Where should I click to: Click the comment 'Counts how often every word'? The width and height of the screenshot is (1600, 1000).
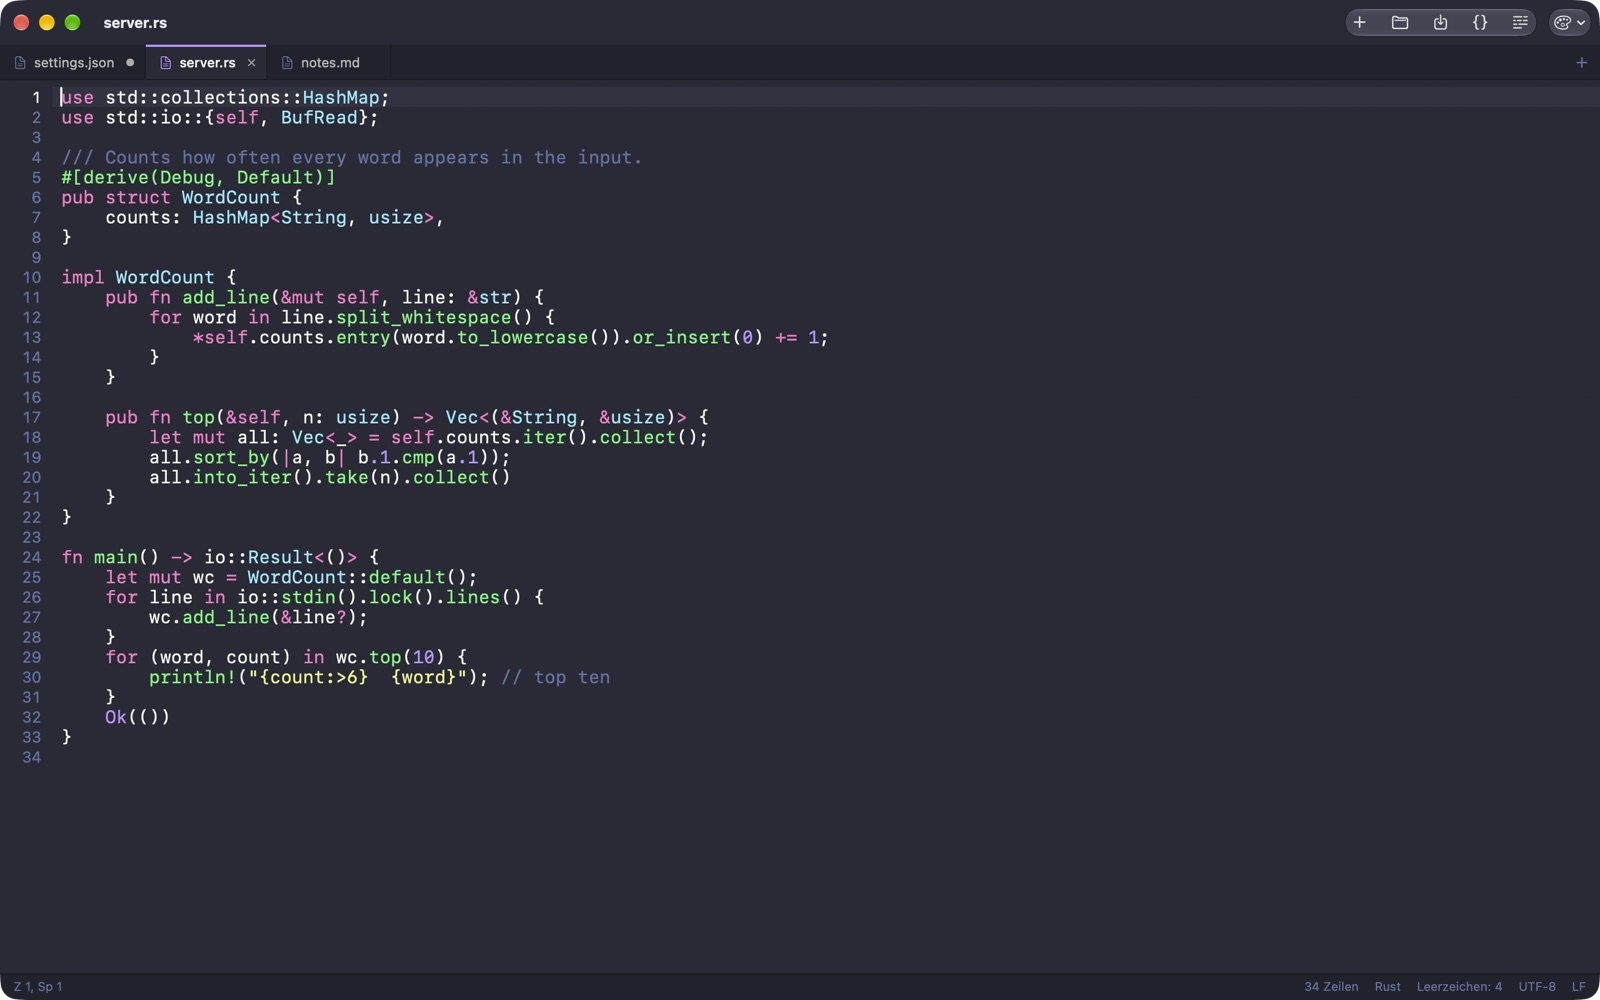click(253, 157)
